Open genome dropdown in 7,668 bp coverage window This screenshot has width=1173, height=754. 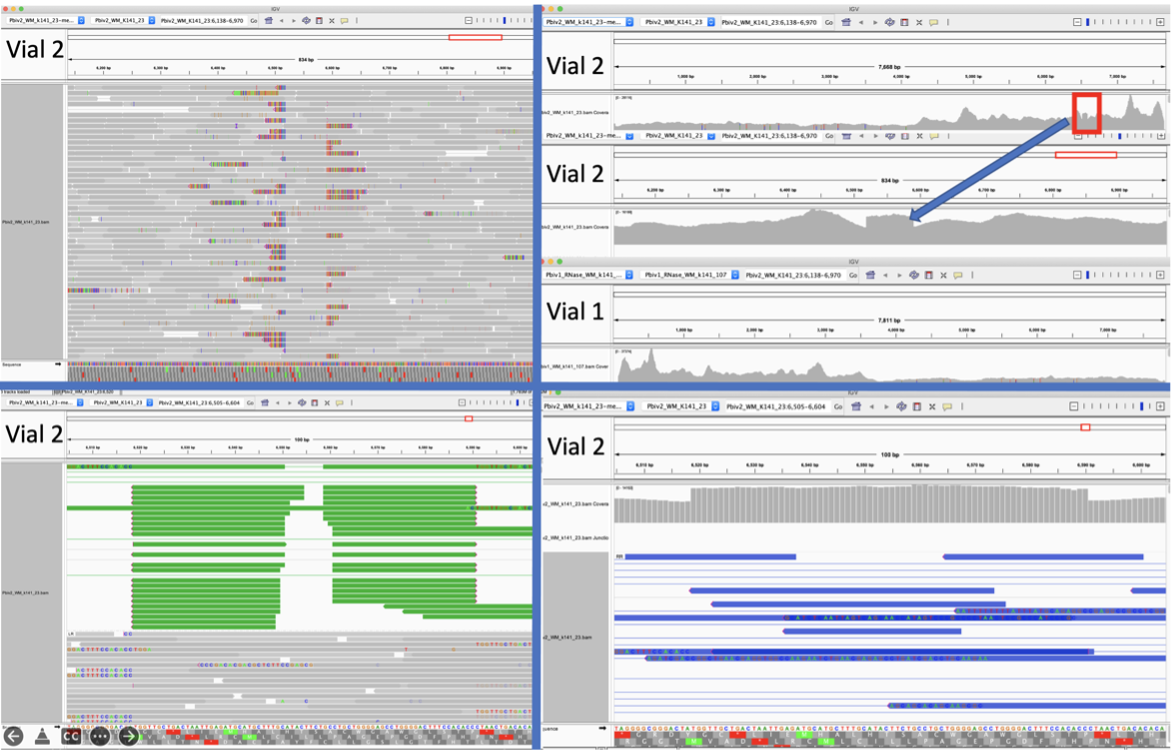pos(589,22)
